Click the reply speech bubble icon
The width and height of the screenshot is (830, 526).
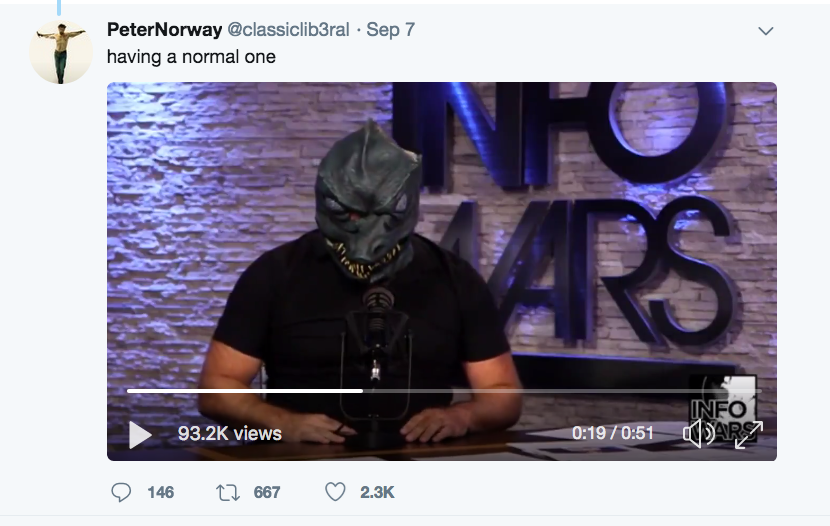click(x=121, y=492)
